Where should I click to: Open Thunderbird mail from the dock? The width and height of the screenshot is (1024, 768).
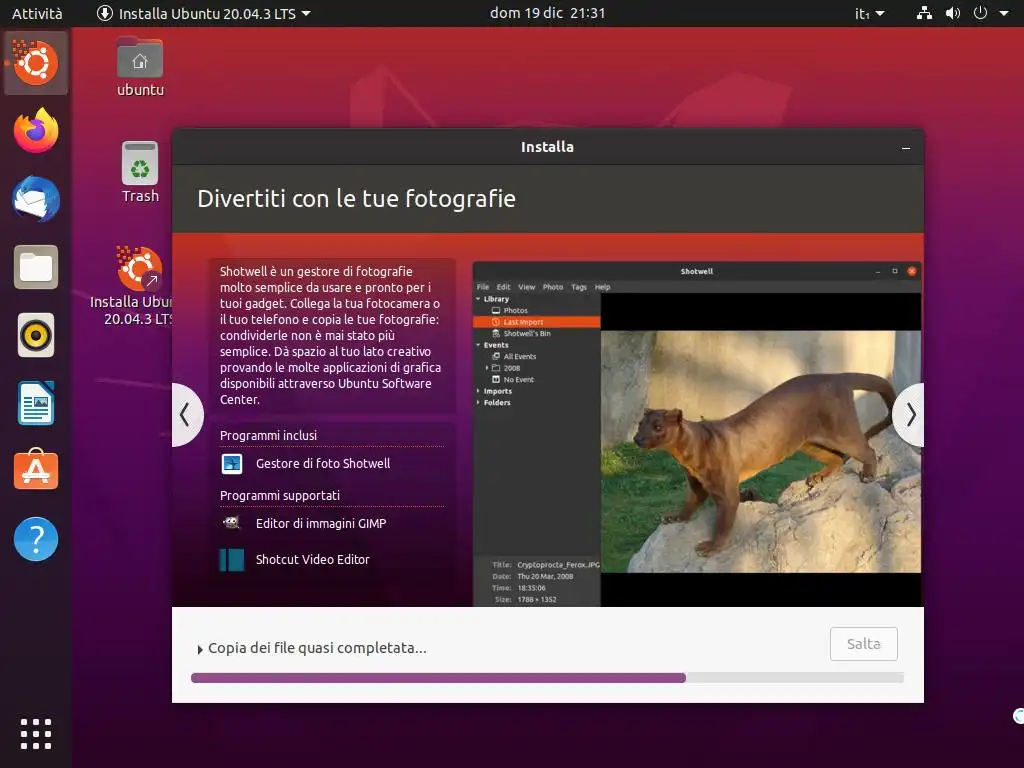point(36,199)
